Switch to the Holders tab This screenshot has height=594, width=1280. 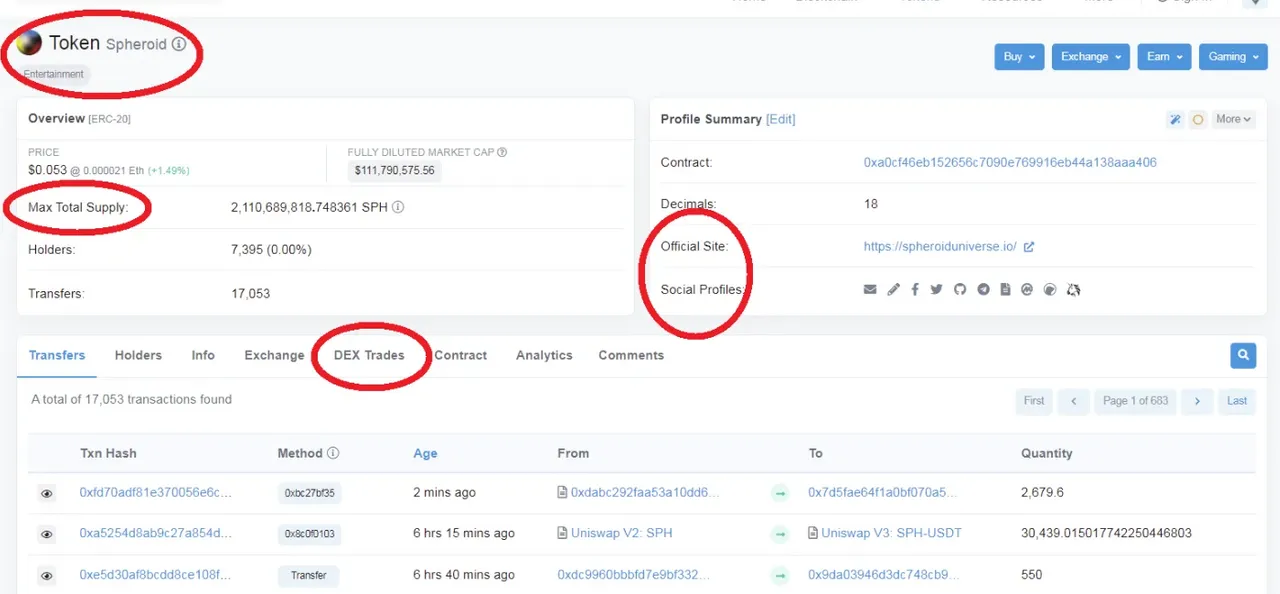coord(138,355)
